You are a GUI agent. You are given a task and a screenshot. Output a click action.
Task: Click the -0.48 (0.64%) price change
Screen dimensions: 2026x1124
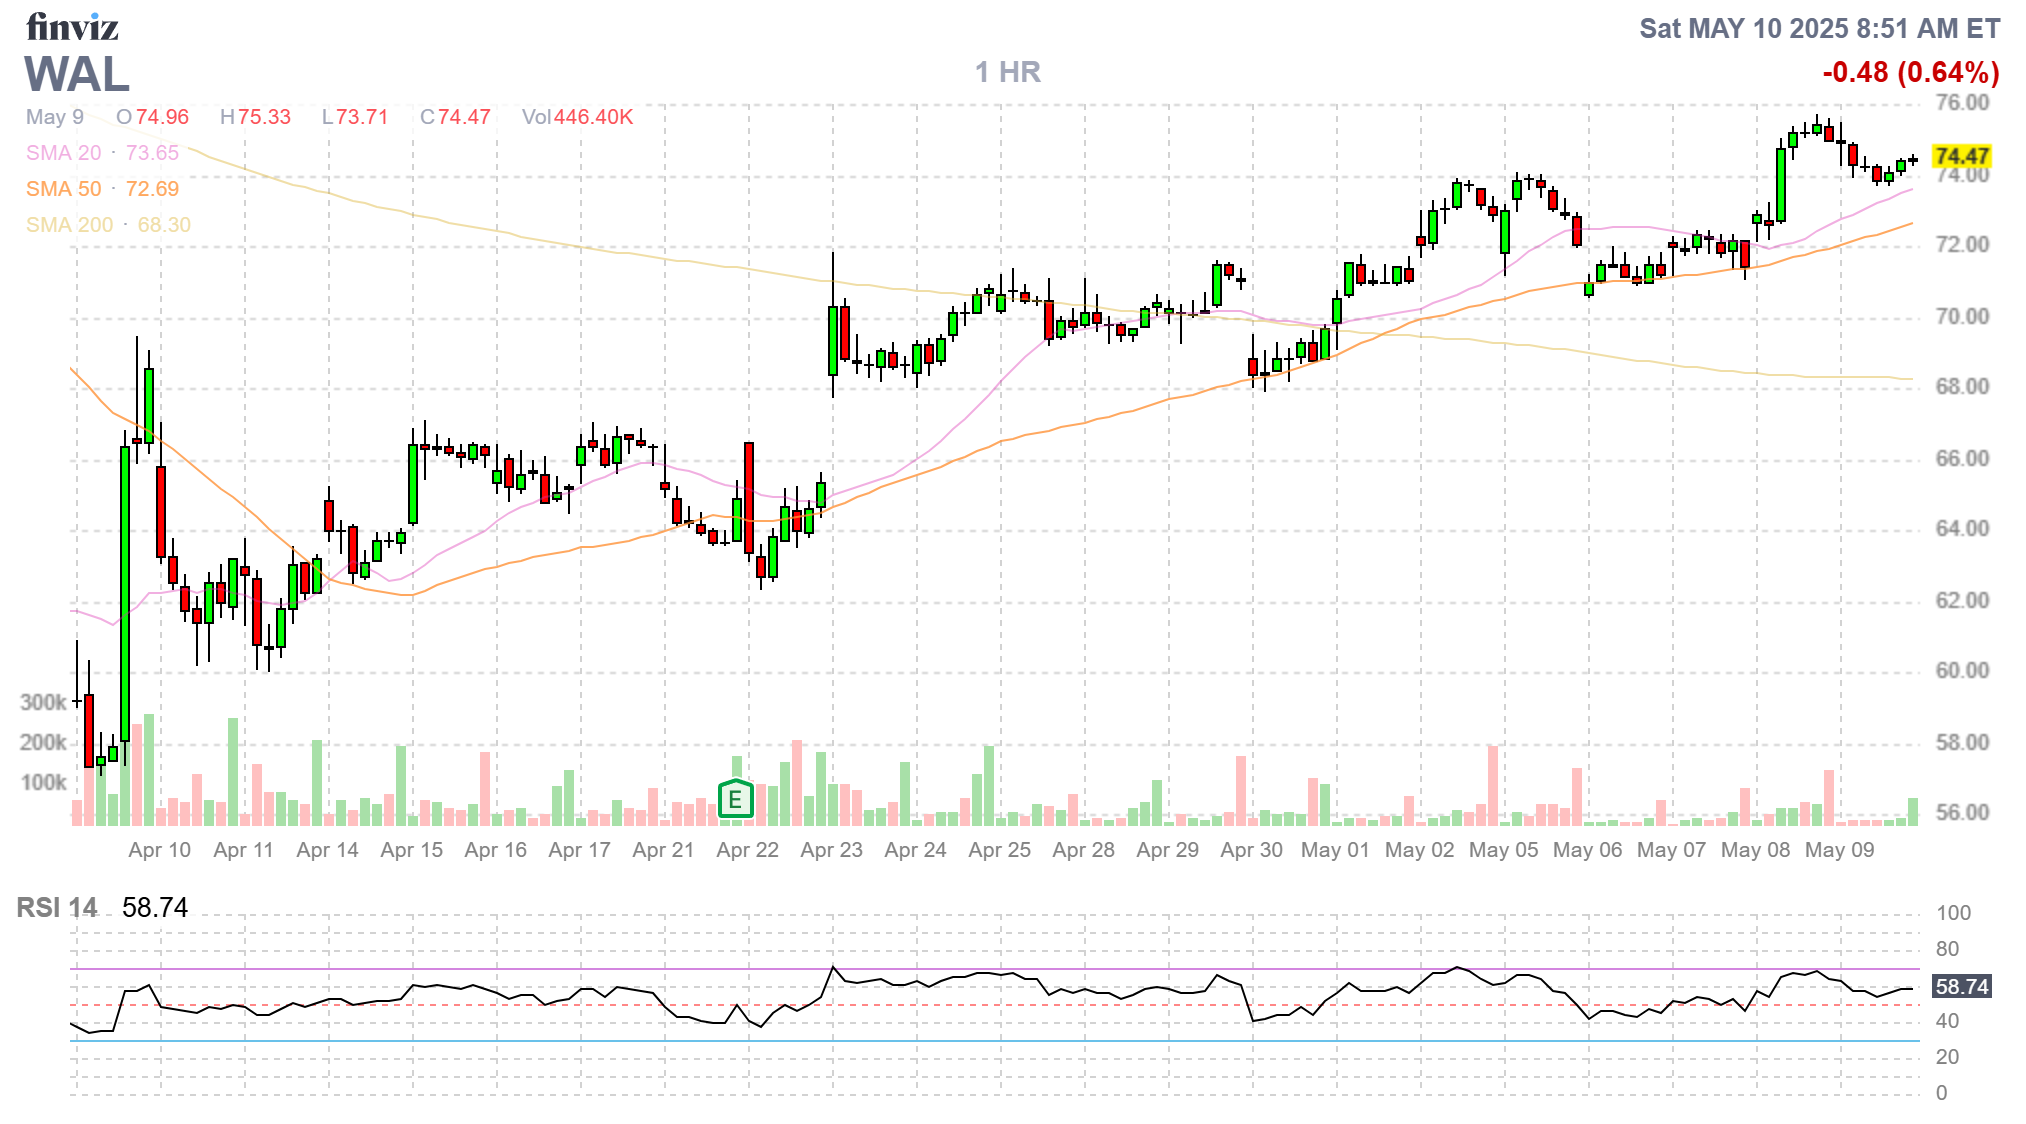click(x=1910, y=72)
